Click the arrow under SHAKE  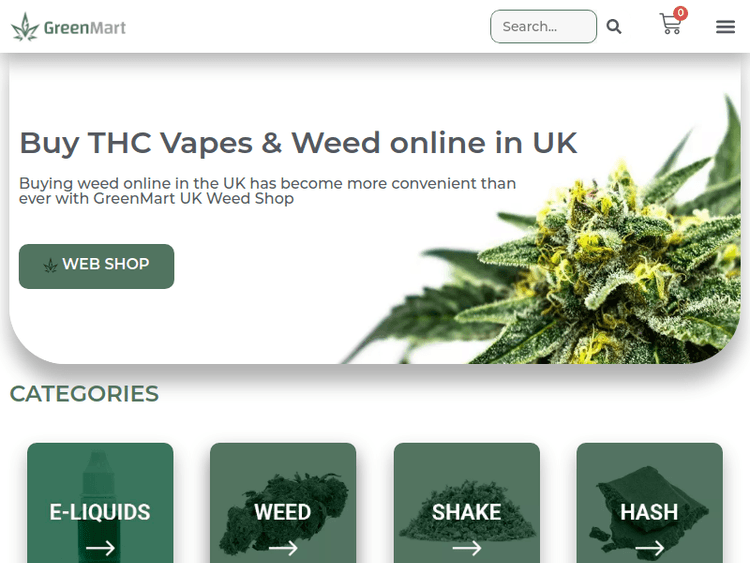[x=467, y=548]
